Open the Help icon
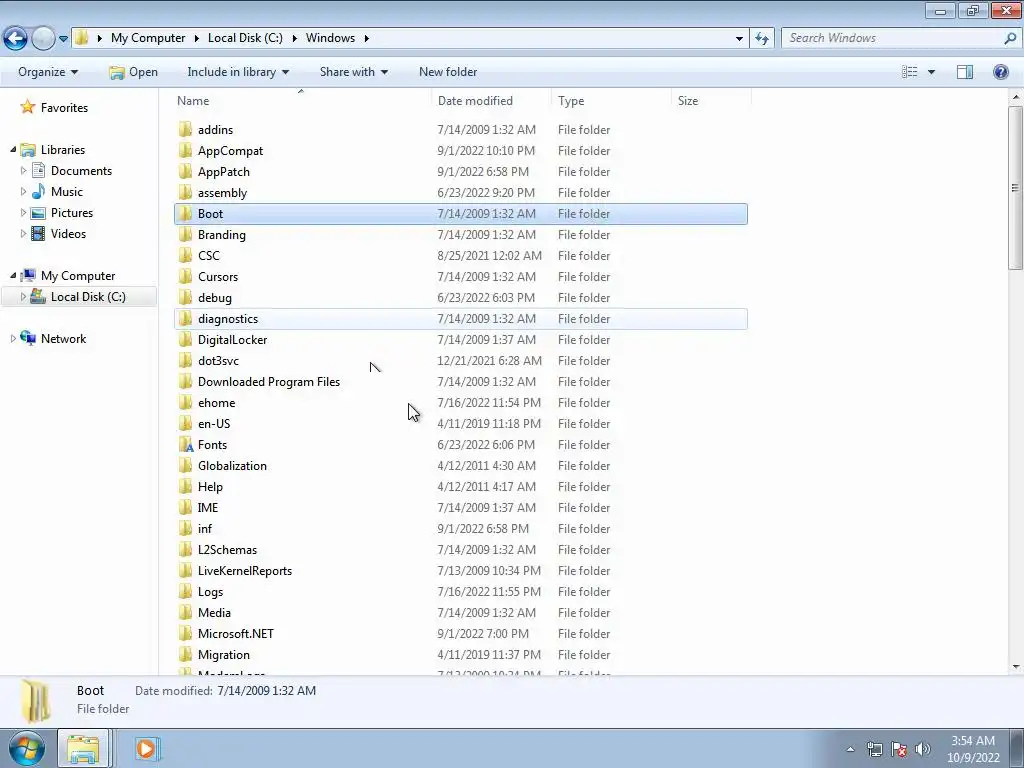 click(1000, 72)
